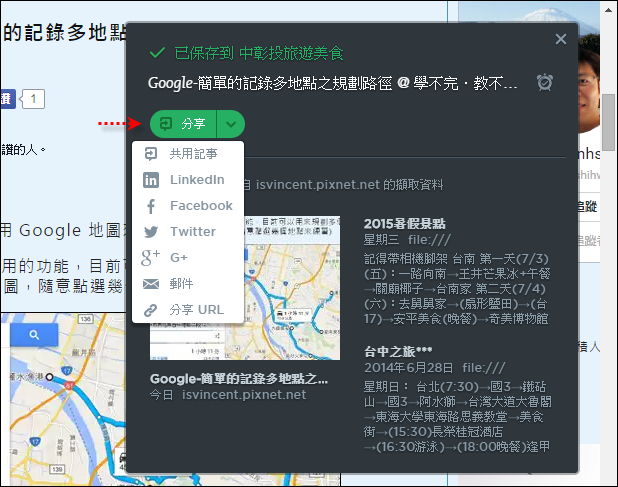Select 共用記事 from share menu

point(188,154)
